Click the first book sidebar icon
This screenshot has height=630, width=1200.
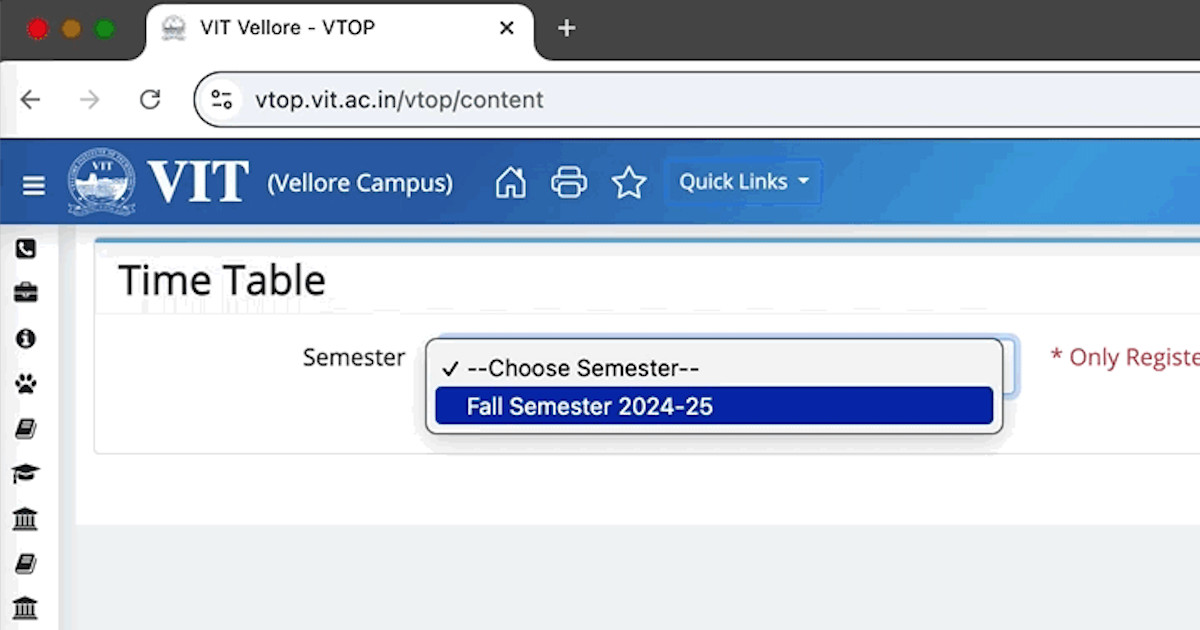(25, 428)
